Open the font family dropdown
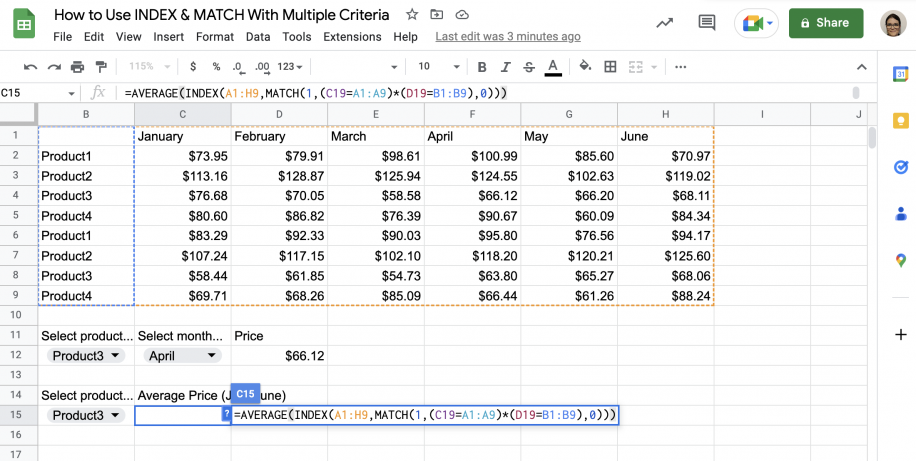The height and width of the screenshot is (461, 916). (x=359, y=67)
